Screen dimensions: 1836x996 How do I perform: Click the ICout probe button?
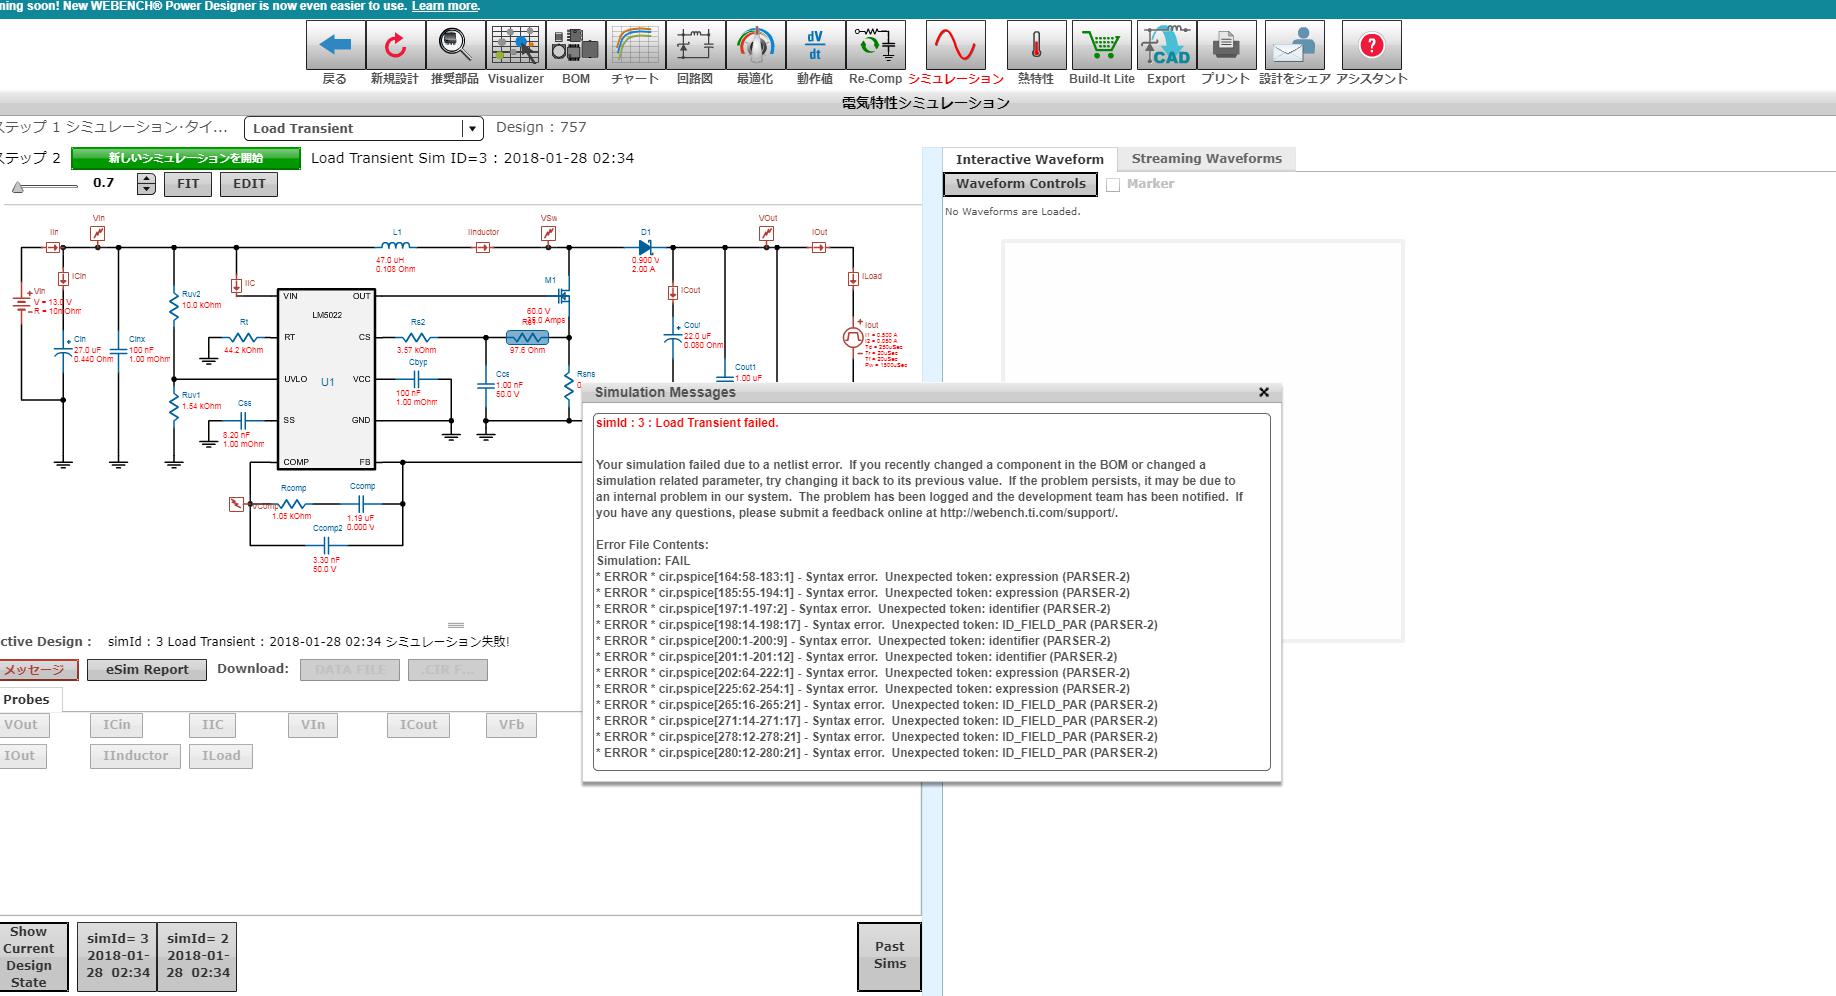pos(418,725)
